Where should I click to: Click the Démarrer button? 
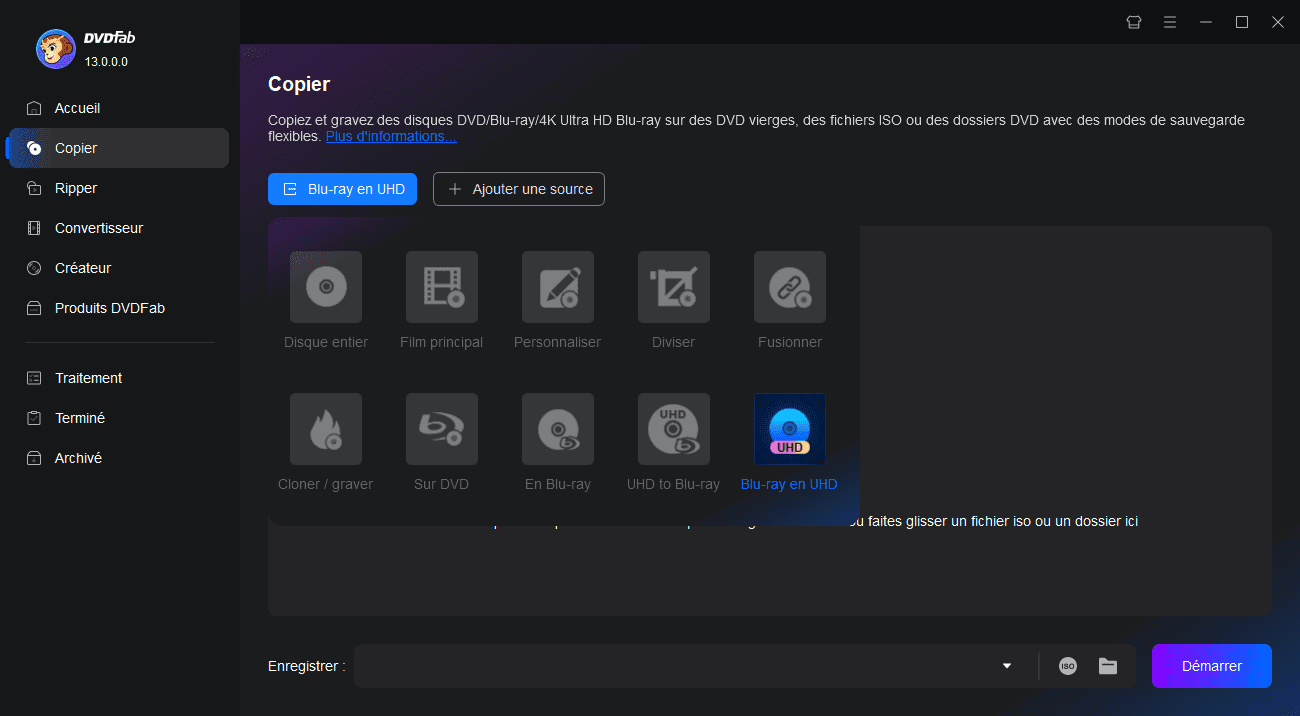[1212, 666]
